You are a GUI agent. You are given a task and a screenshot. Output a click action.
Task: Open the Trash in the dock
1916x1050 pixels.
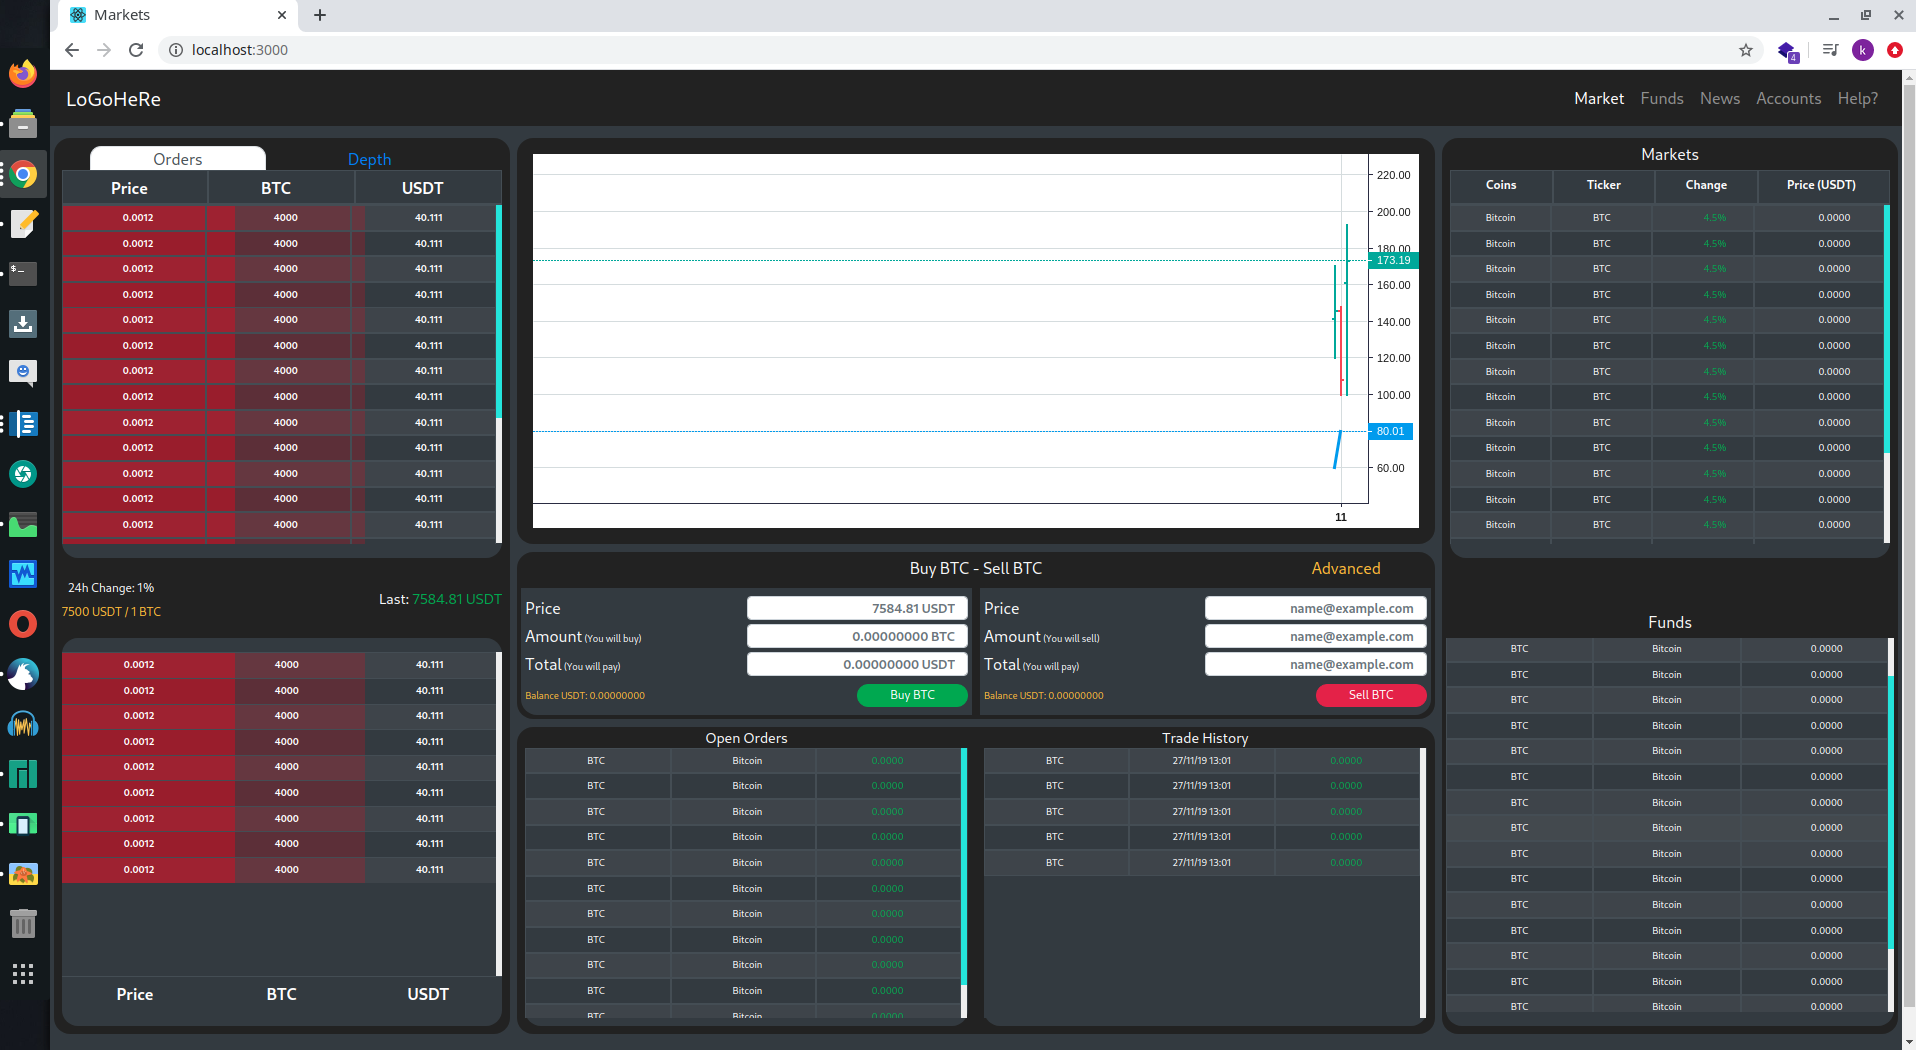[x=23, y=923]
